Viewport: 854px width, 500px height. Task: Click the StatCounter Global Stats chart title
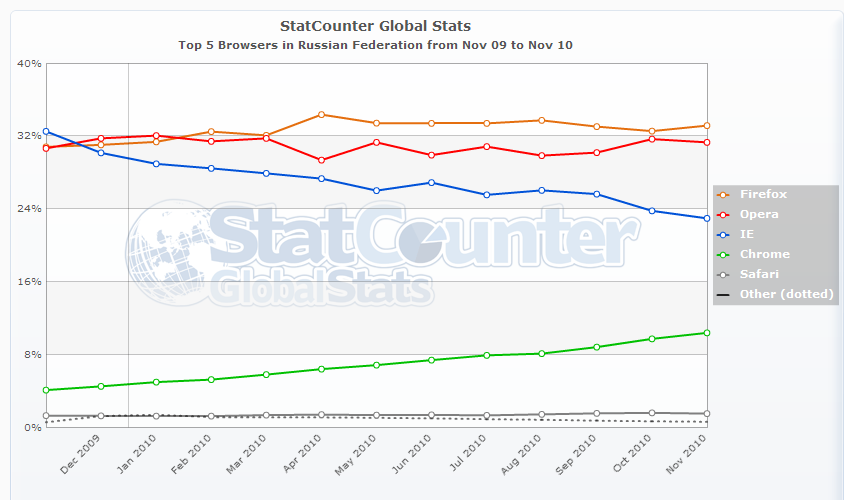click(376, 25)
